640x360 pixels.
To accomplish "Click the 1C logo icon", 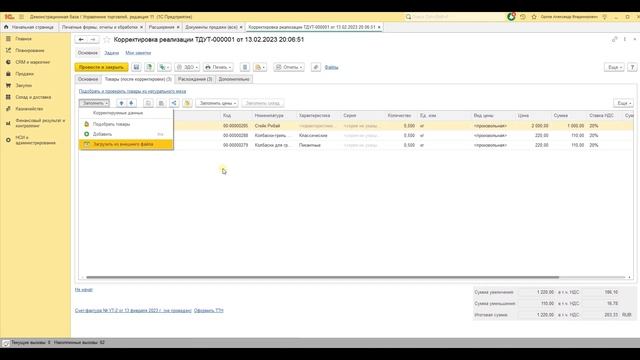I will point(9,17).
